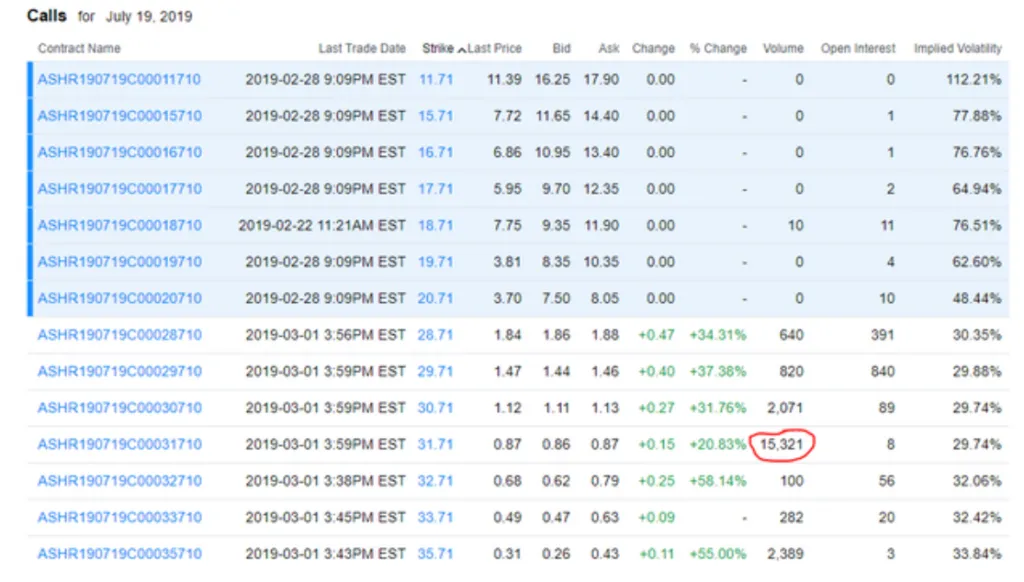Viewport: 1024px width, 582px height.
Task: Open contract ASHR190719C00015710
Action: (119, 116)
